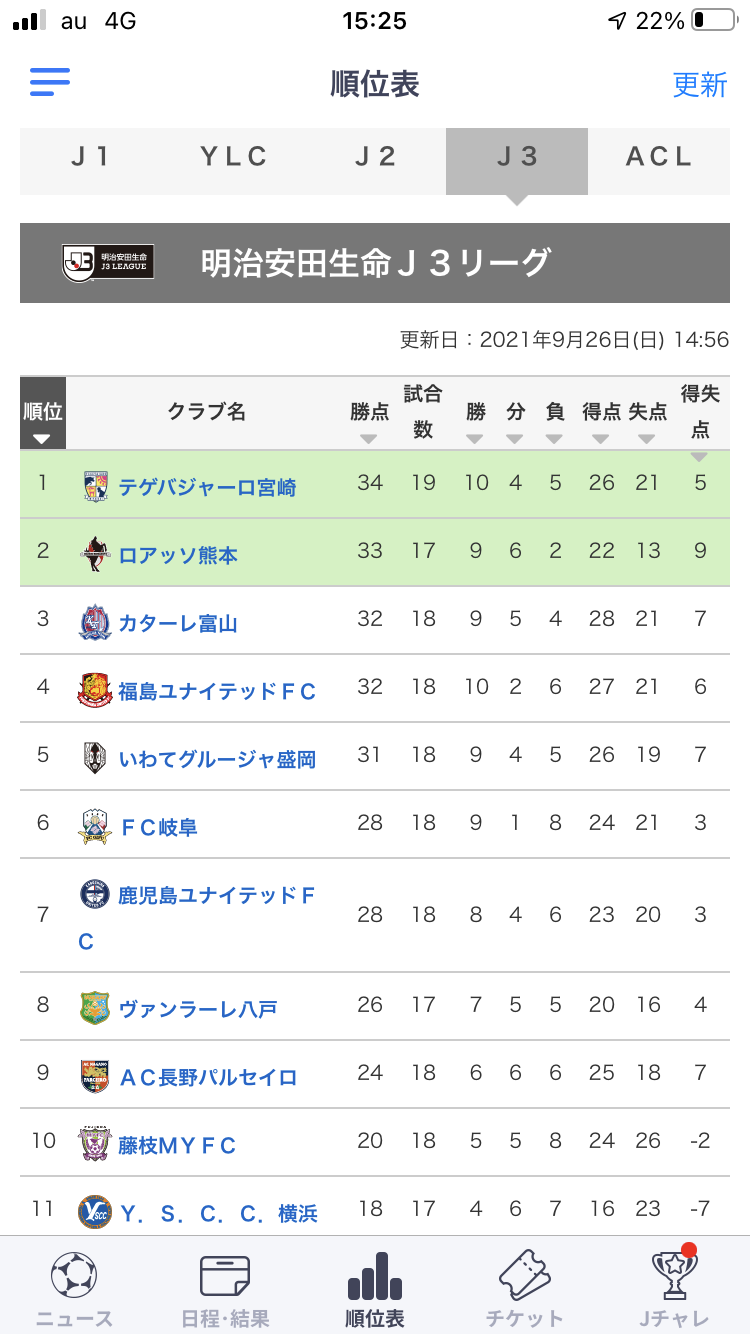Viewport: 750px width, 1334px height.
Task: Tap the ＦＣ岐阜 team emblem
Action: click(x=95, y=826)
